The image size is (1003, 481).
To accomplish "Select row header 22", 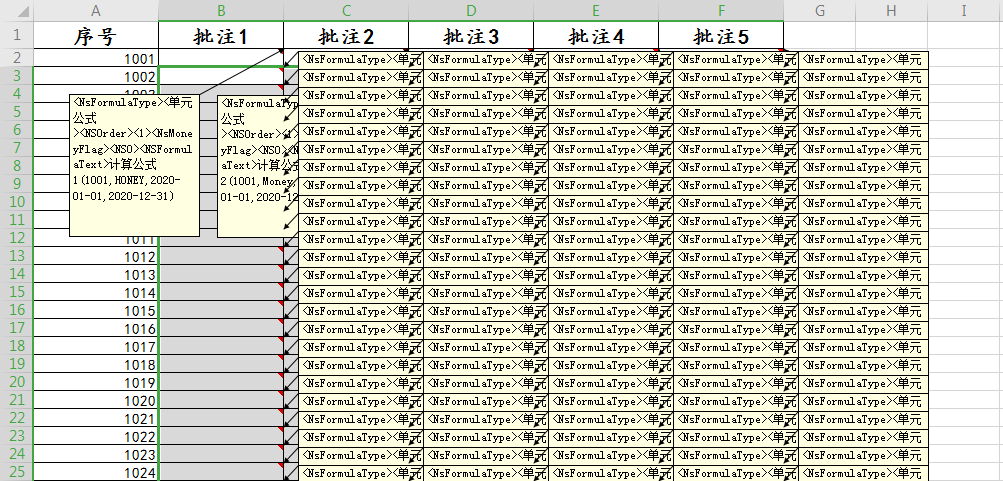I will pos(17,418).
